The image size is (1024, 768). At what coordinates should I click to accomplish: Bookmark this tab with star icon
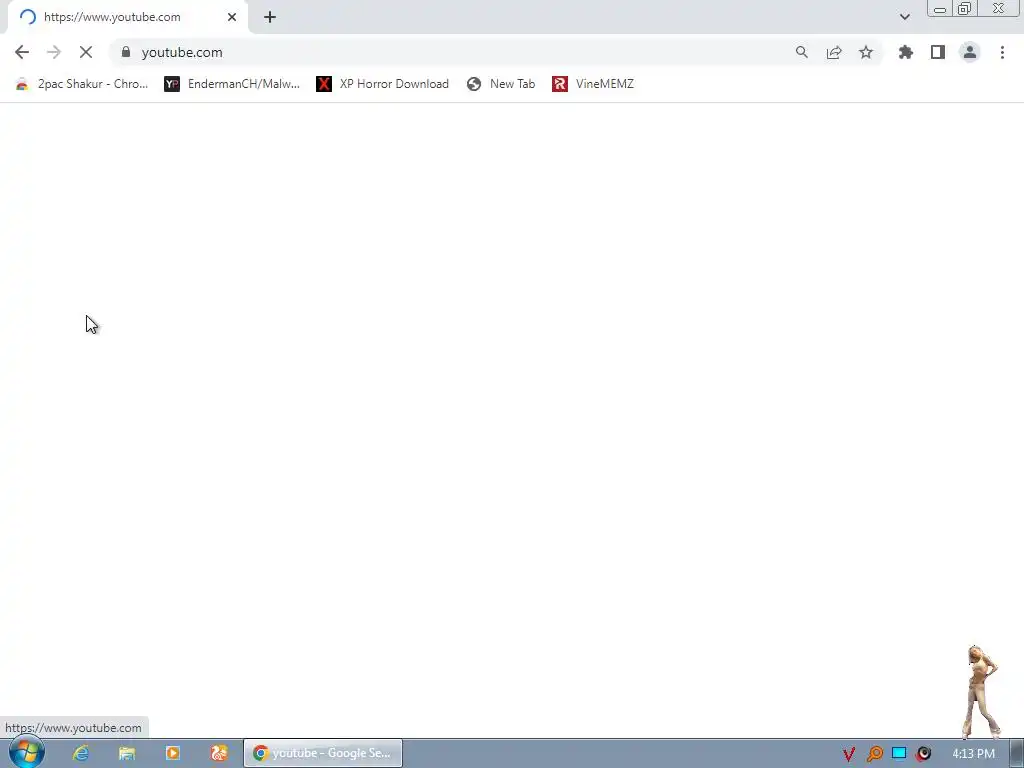pyautogui.click(x=866, y=52)
